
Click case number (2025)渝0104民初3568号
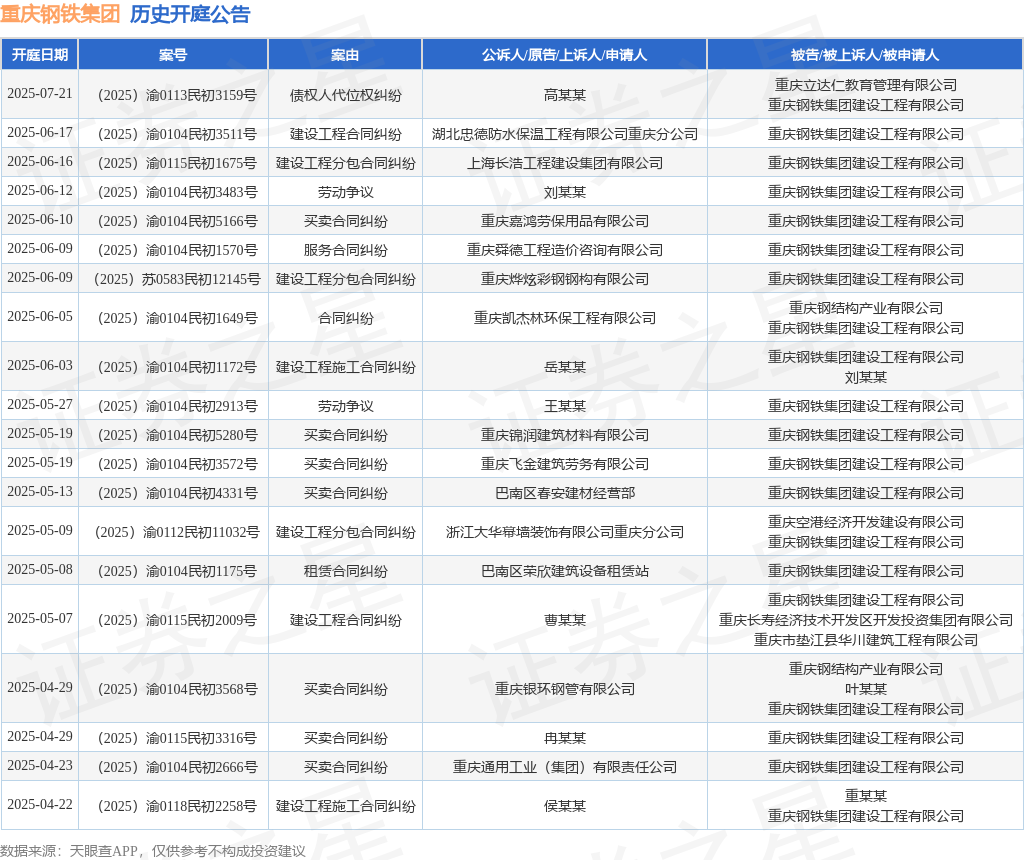tap(176, 690)
